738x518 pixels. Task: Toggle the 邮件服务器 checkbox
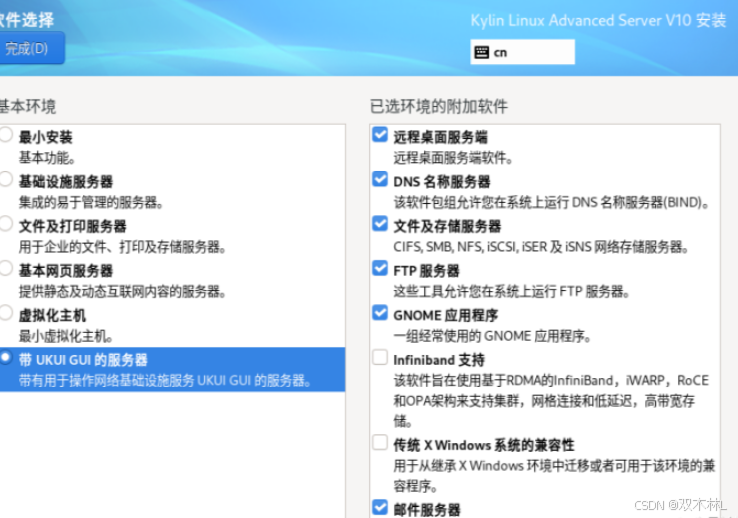[380, 507]
